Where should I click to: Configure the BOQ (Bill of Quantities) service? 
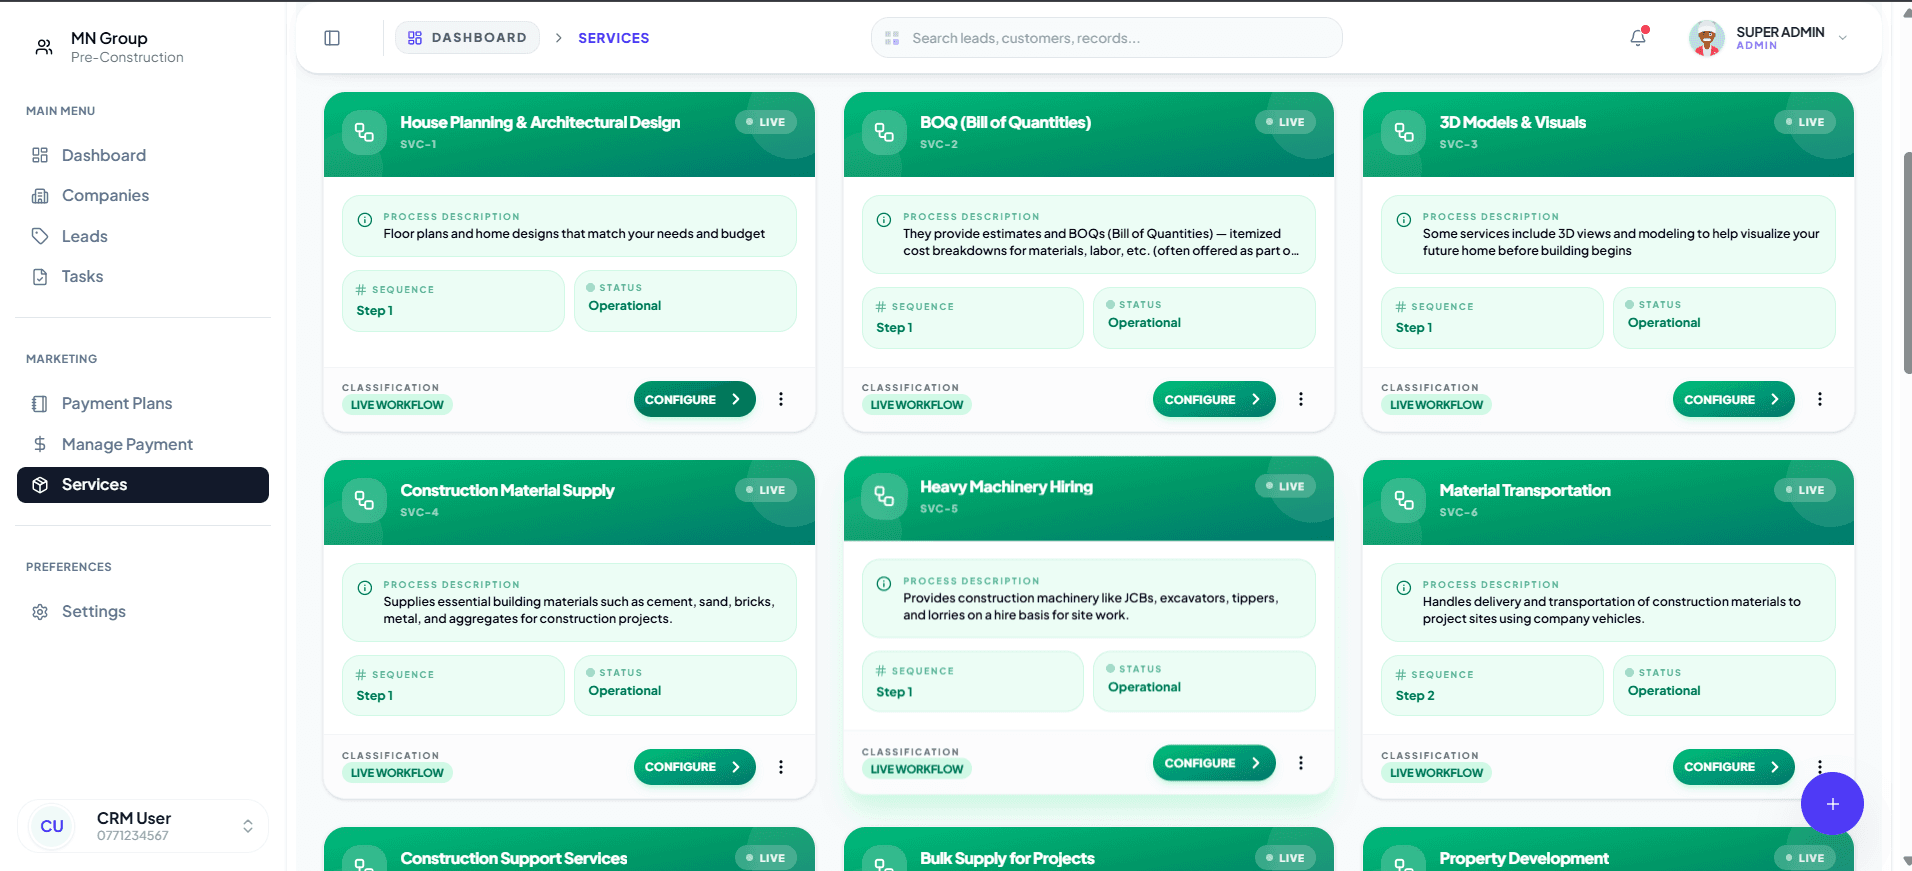pos(1214,399)
